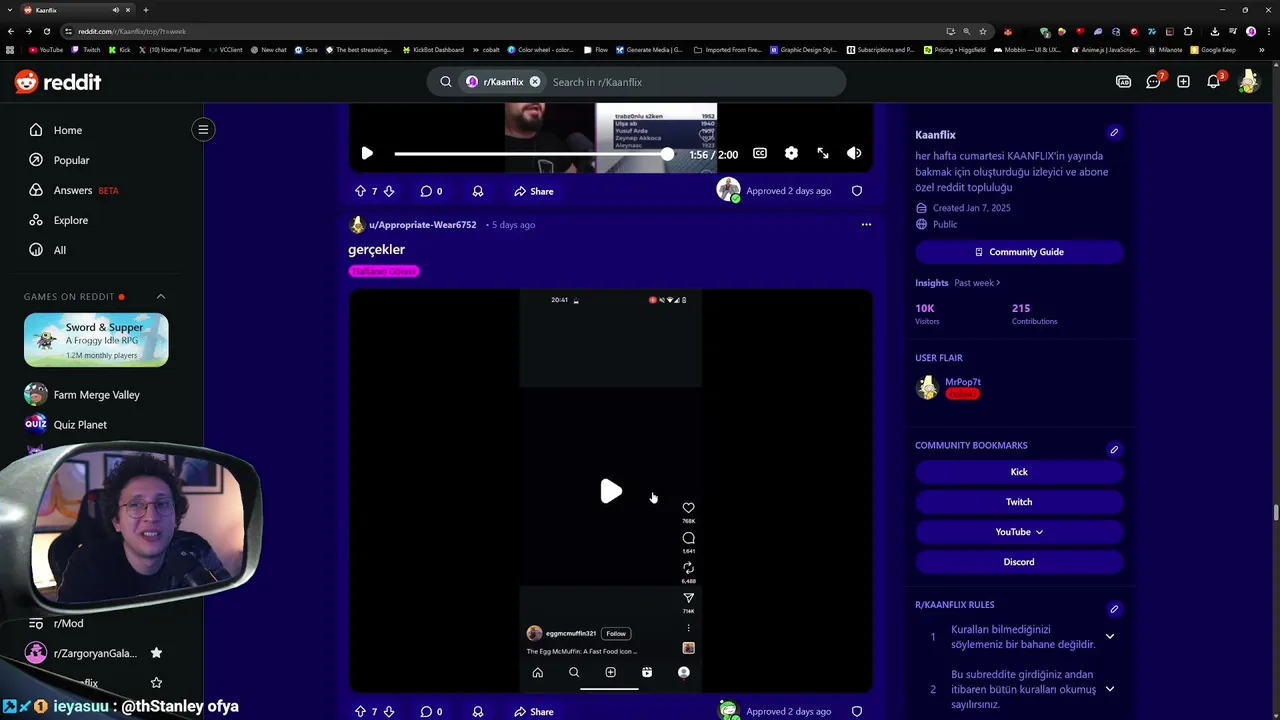Share the top video post
1280x720 pixels.
pyautogui.click(x=534, y=191)
